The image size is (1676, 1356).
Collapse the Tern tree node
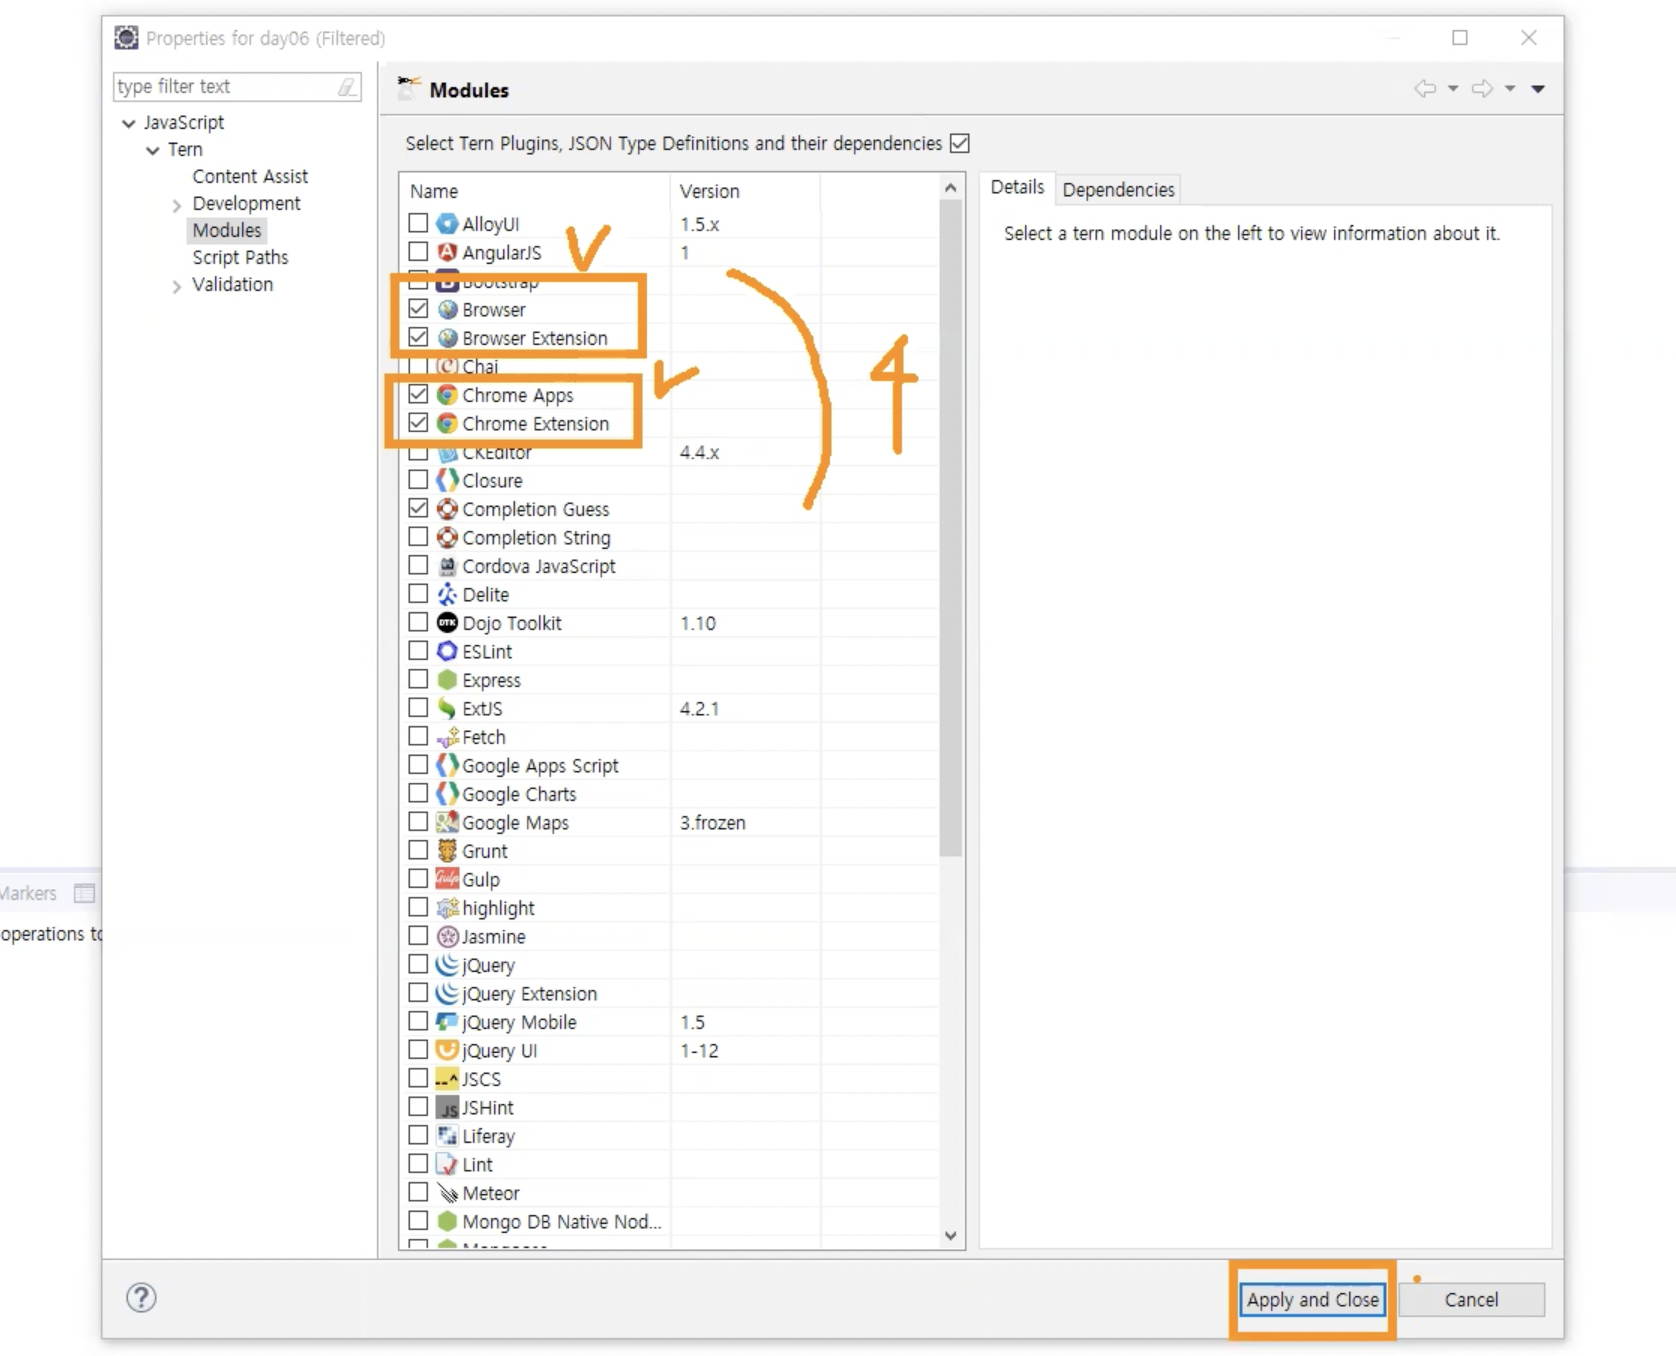152,150
